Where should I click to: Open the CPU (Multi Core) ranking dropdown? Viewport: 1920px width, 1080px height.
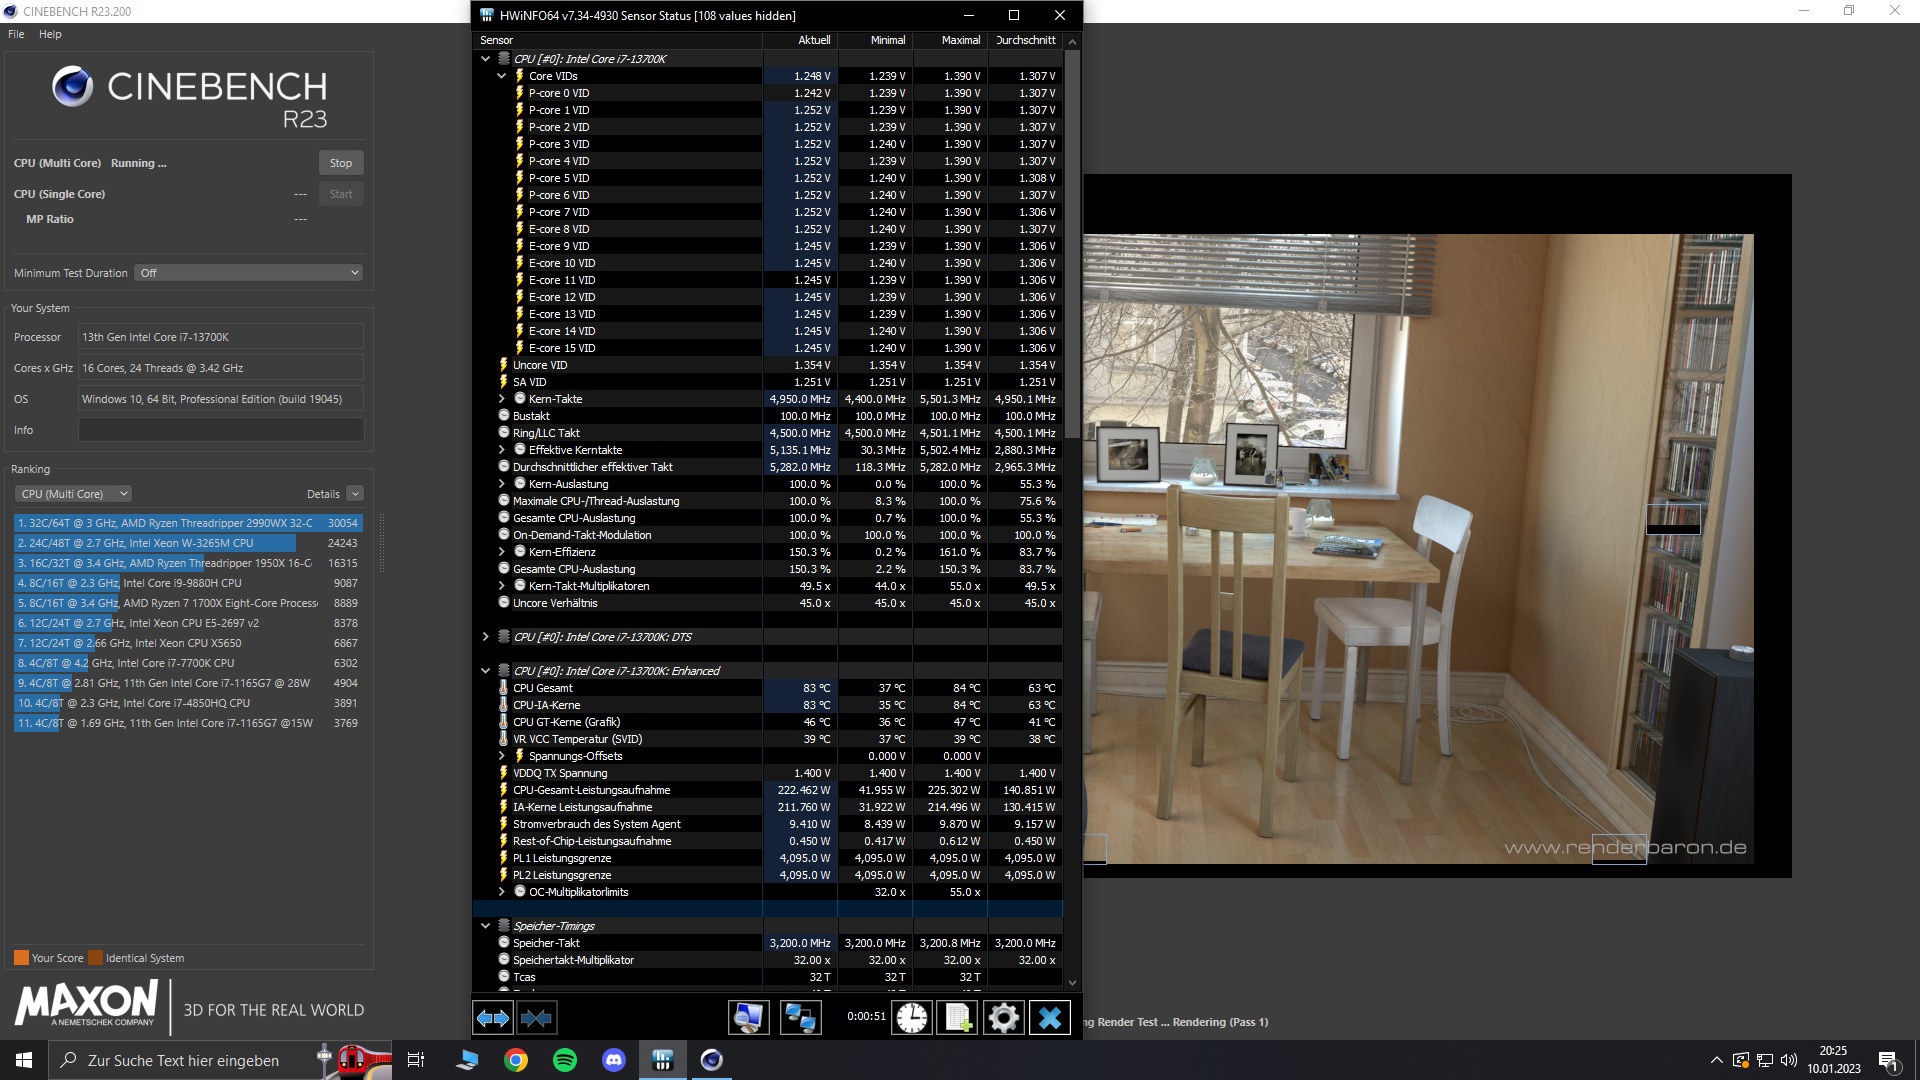[x=74, y=494]
